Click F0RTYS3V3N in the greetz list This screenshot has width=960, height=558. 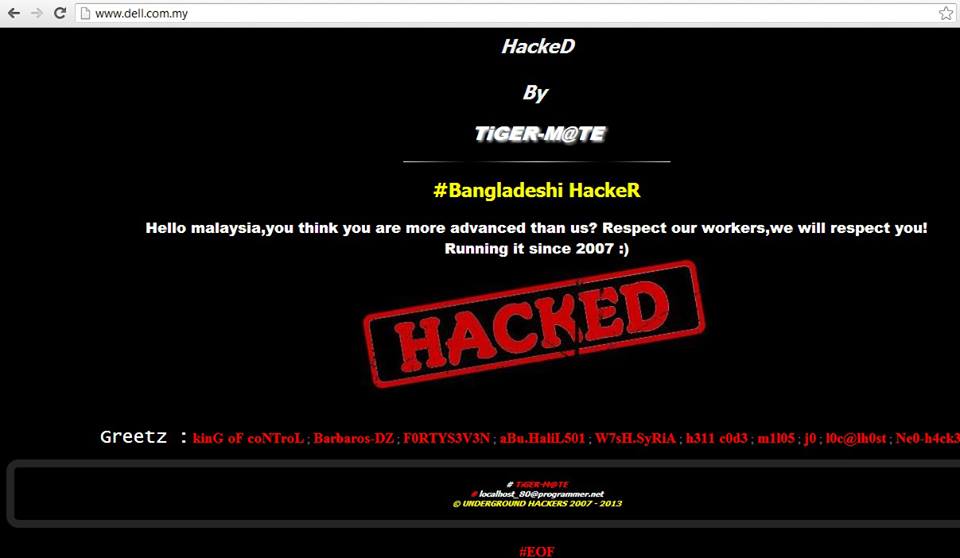point(447,439)
